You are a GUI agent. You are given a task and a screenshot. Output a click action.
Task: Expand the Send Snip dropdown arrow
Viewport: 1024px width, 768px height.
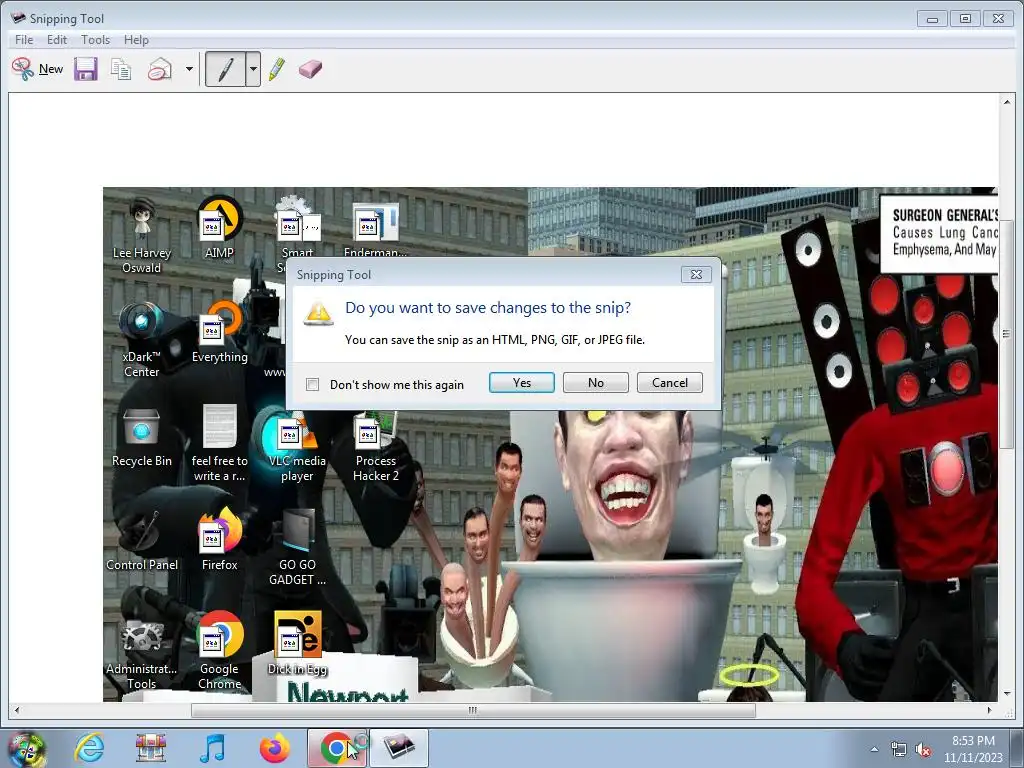tap(189, 69)
